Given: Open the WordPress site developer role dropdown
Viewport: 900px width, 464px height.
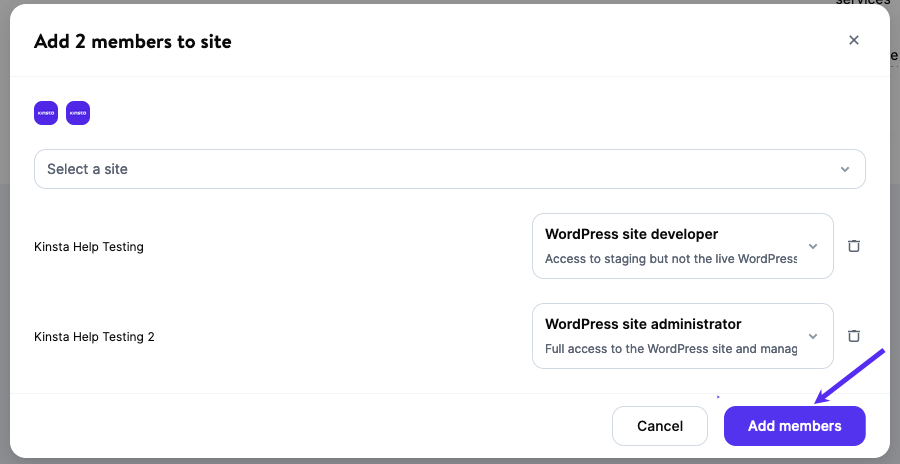Looking at the screenshot, I should click(682, 246).
